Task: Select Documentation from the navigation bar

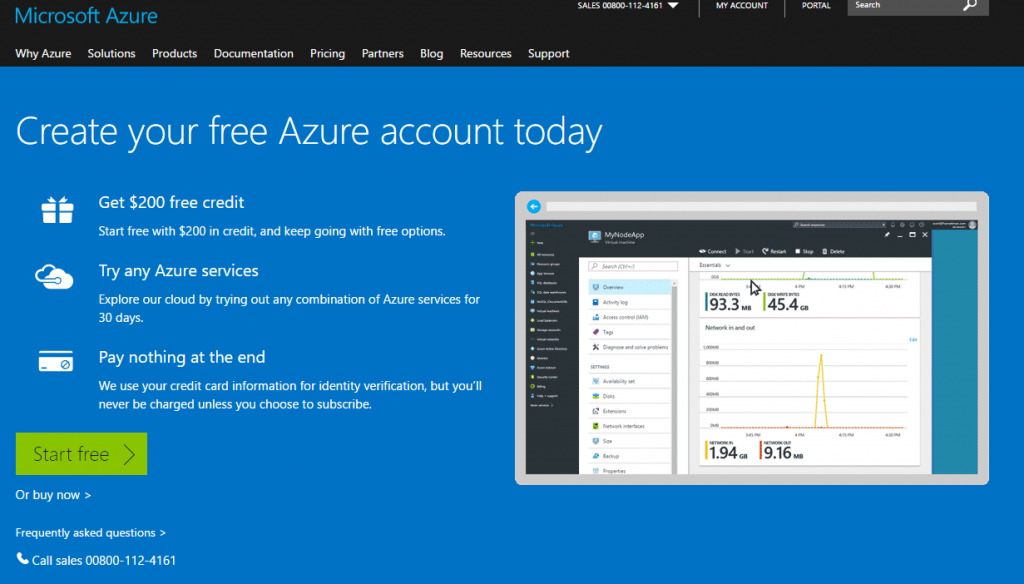Action: tap(253, 54)
